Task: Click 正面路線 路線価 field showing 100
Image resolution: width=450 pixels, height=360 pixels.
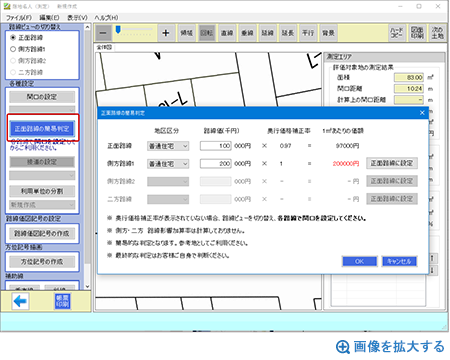Action: 216,146
